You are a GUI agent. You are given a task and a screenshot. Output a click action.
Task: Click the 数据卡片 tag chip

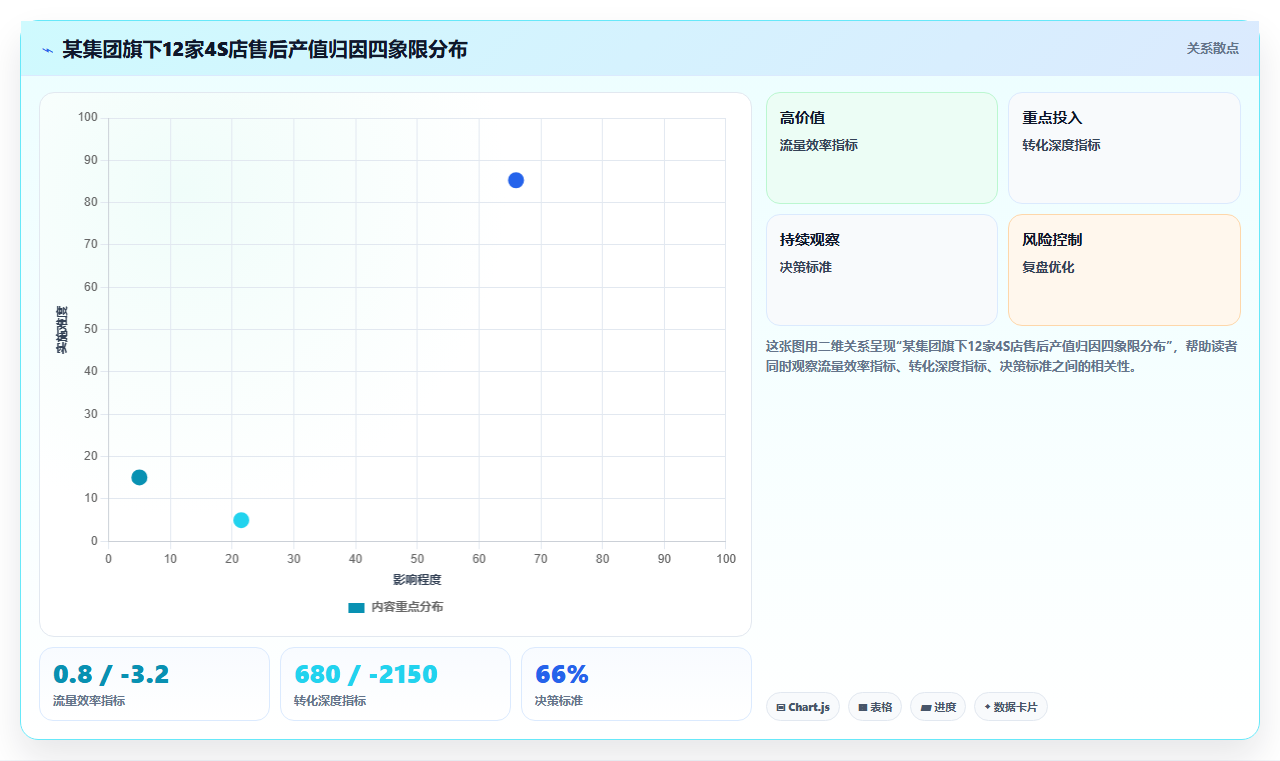[1010, 707]
